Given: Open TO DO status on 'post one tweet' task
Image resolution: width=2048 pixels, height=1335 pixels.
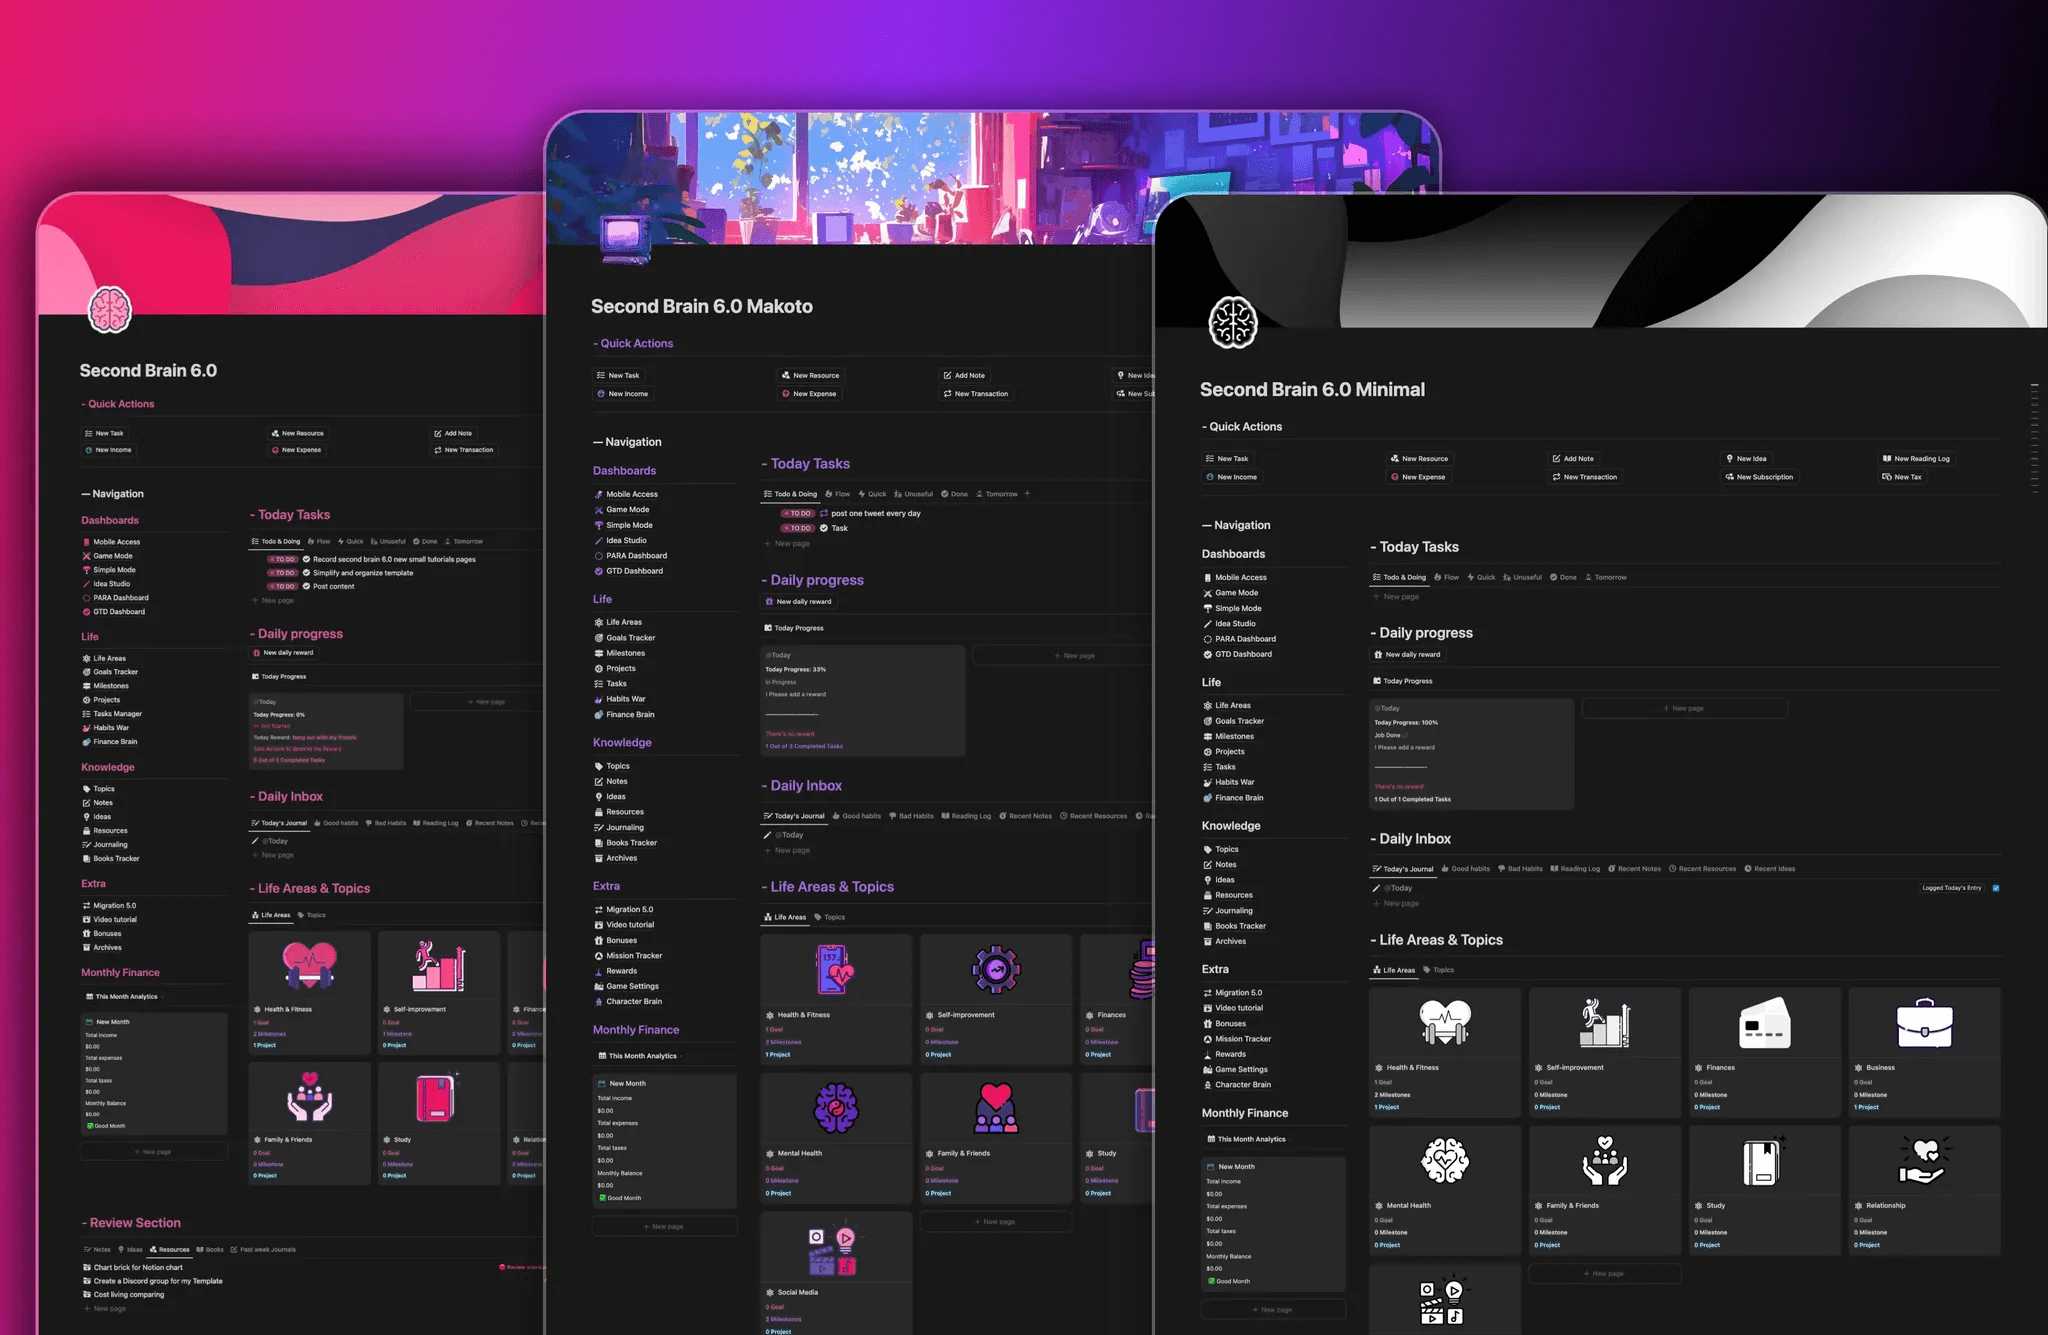Looking at the screenshot, I should pos(798,513).
